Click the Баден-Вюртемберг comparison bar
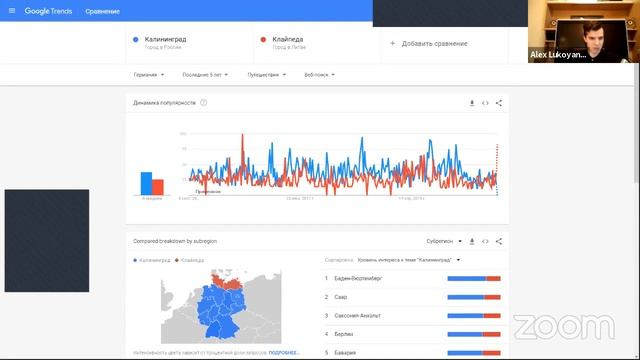Viewport: 640px width, 360px height. click(x=474, y=279)
